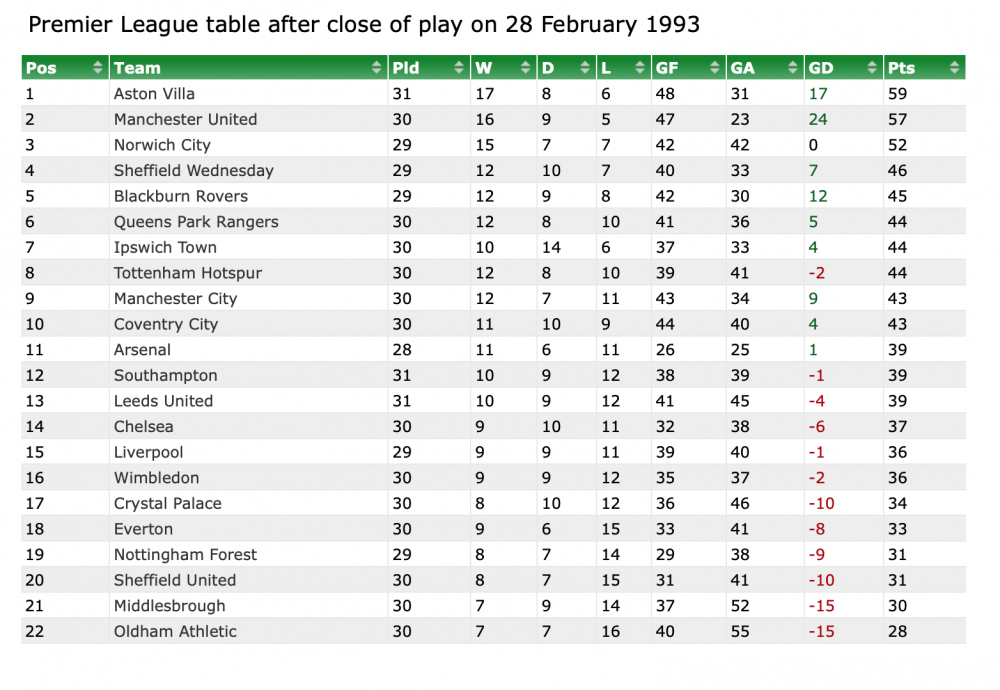The width and height of the screenshot is (1000, 690).
Task: Click Tottenham Hotspur's red goal difference
Action: tap(816, 273)
